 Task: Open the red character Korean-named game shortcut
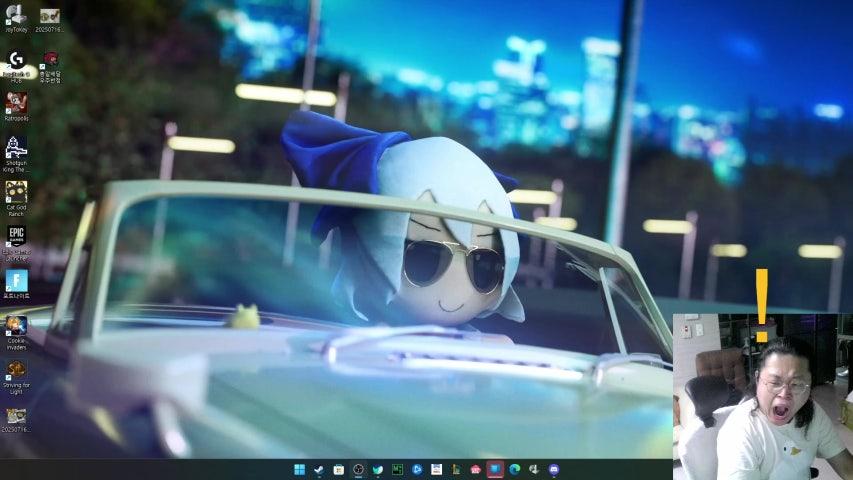coord(50,67)
